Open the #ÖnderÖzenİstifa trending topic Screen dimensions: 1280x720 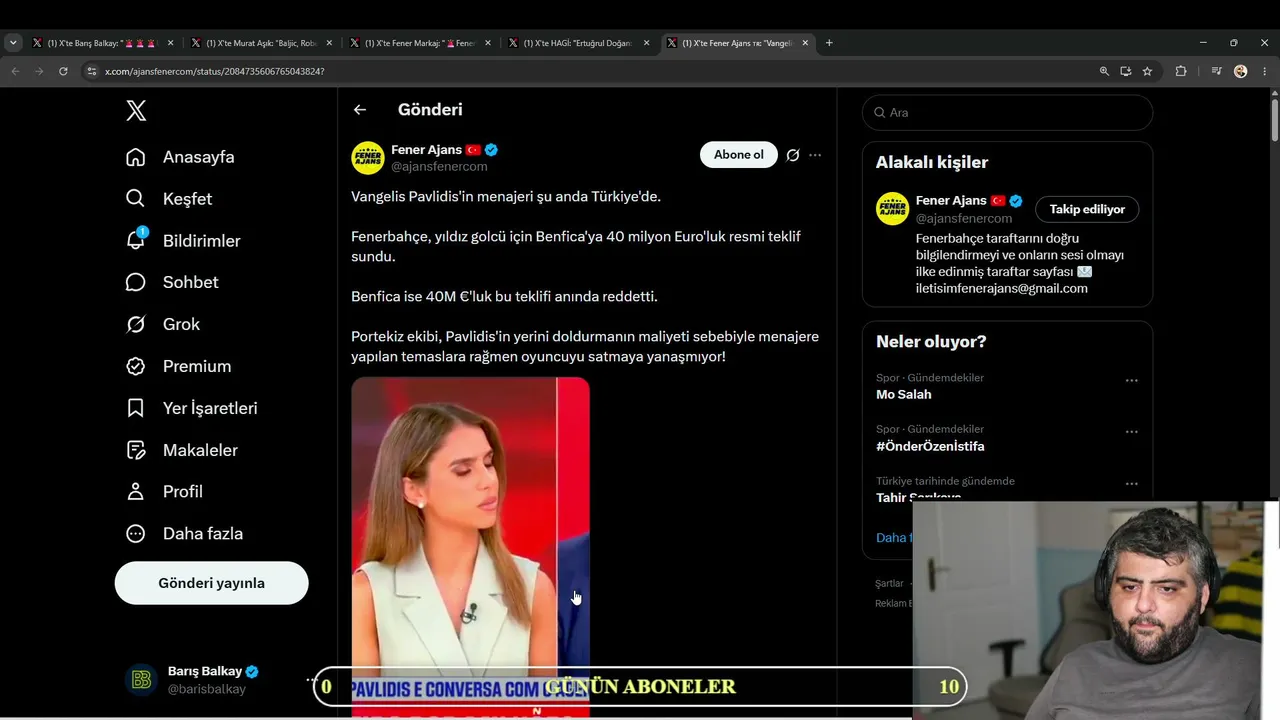(930, 447)
